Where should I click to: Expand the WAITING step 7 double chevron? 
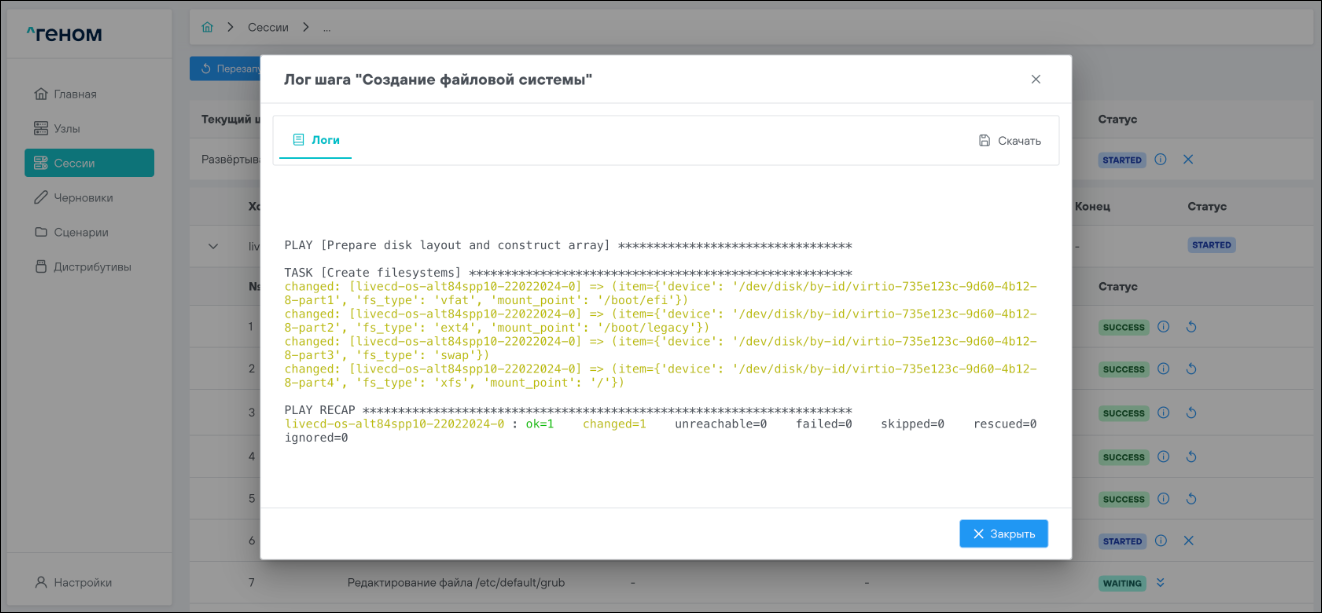[x=1161, y=583]
